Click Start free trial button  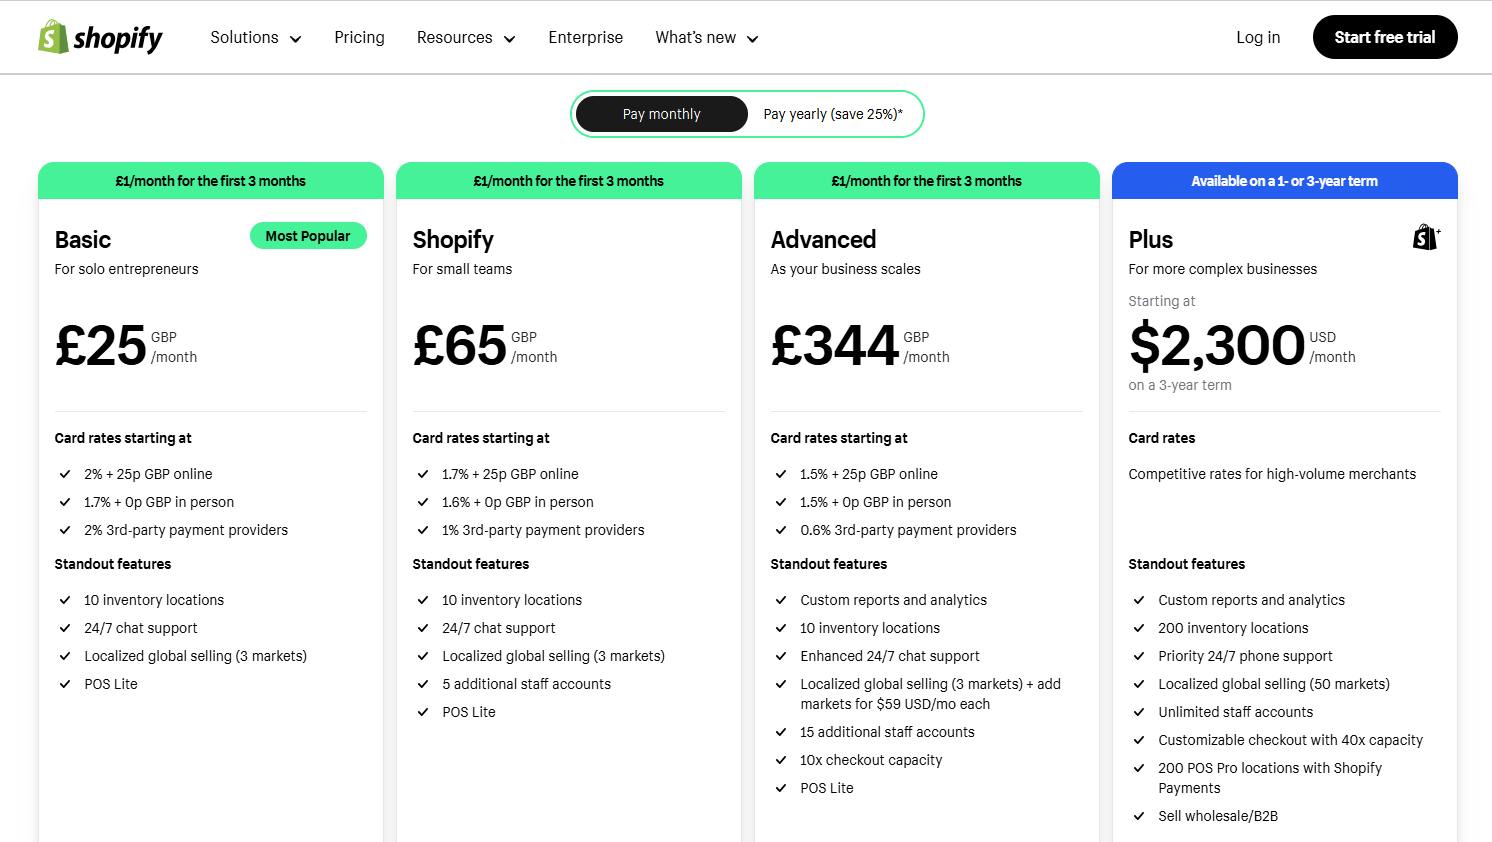pos(1385,37)
